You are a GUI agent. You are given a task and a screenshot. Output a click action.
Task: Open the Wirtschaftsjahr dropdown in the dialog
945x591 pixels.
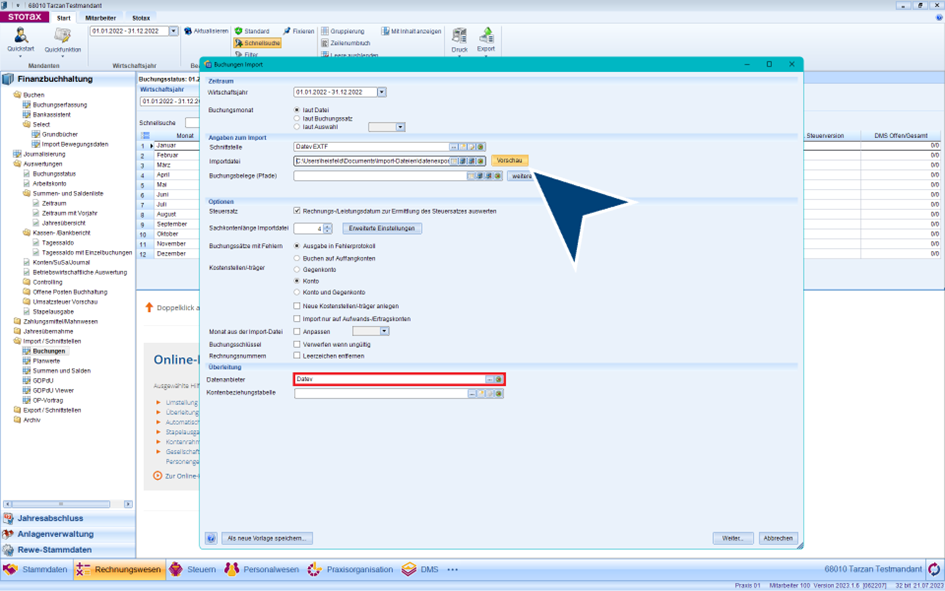point(382,92)
